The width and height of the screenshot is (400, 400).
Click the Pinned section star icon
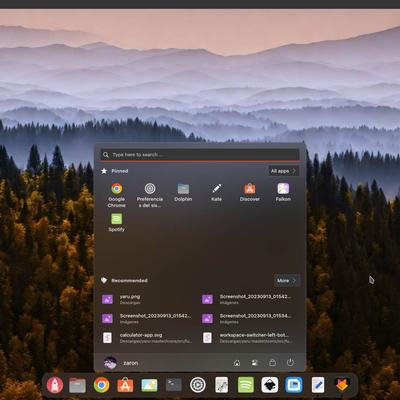click(x=104, y=171)
